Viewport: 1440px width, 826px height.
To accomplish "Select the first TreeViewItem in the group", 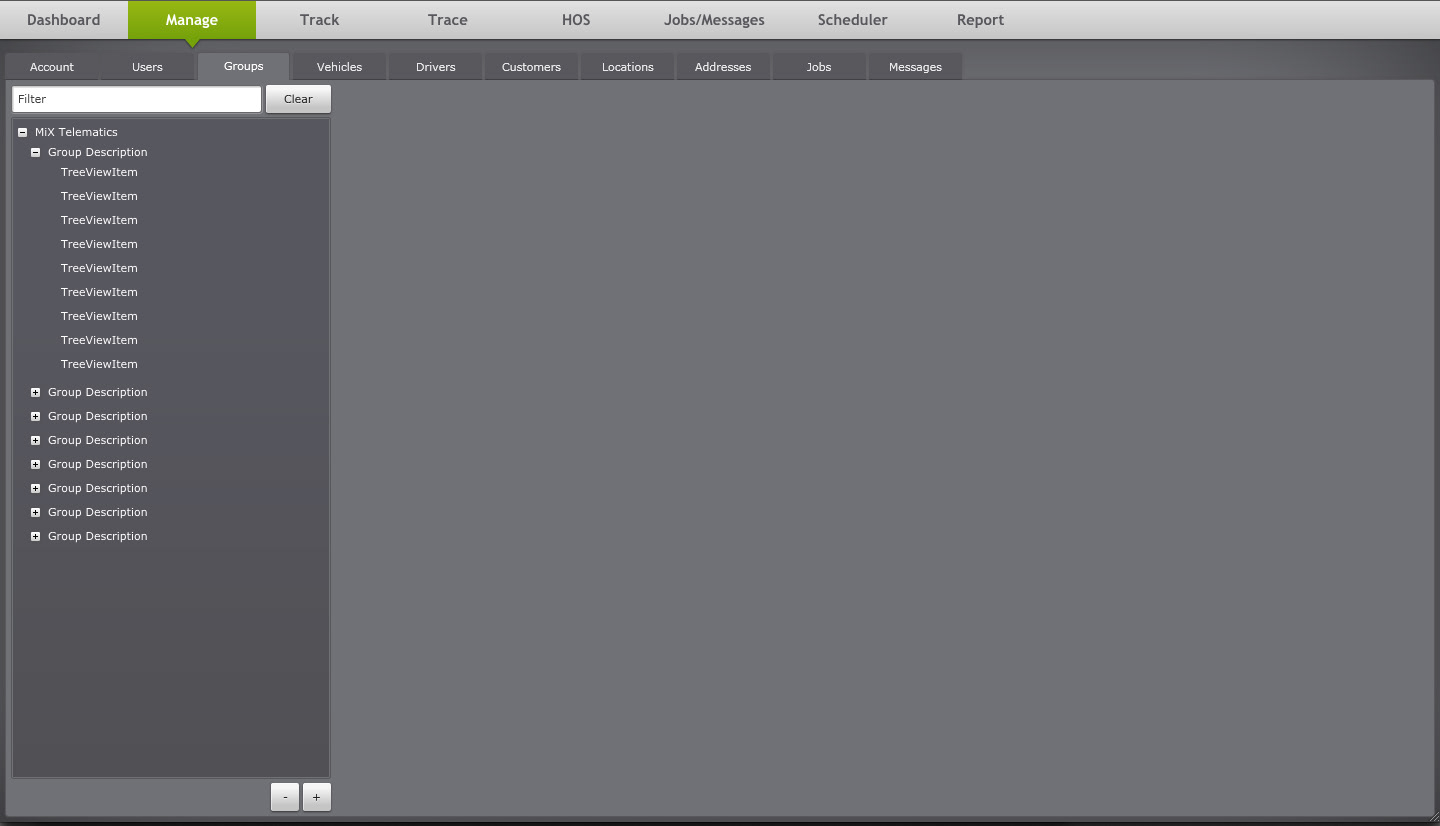I will point(99,172).
